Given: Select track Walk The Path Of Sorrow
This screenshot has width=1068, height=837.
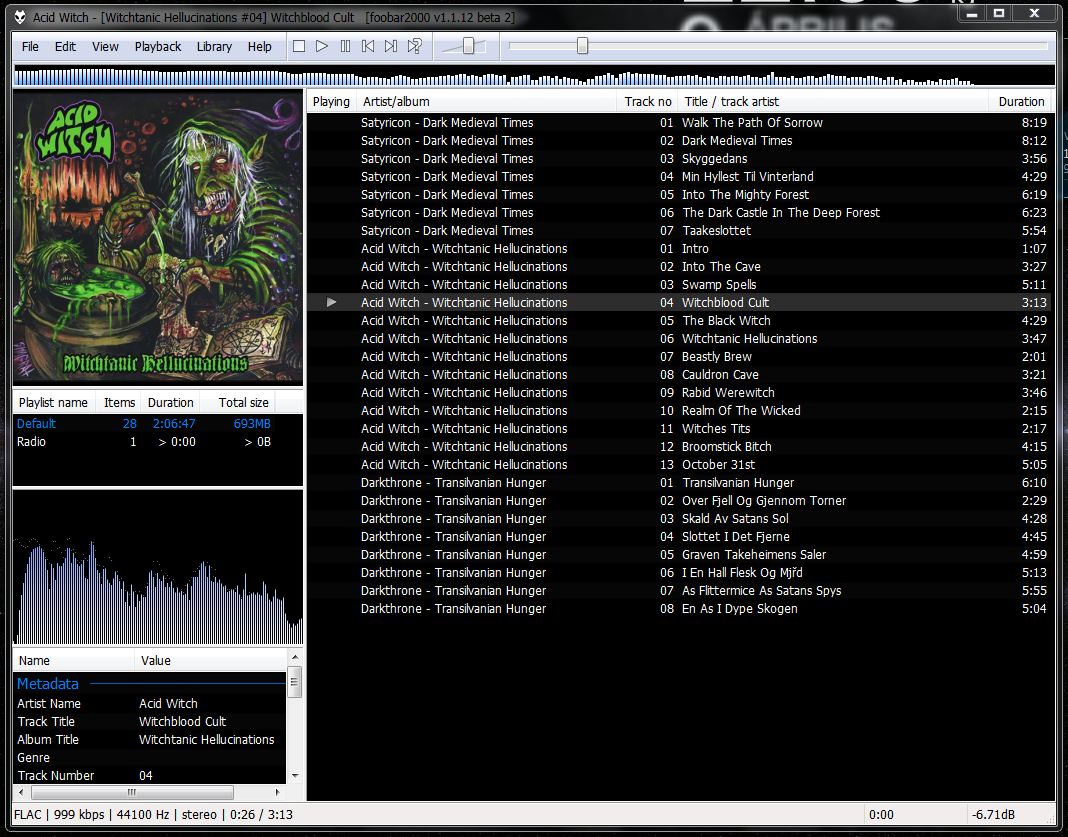Looking at the screenshot, I should [x=679, y=123].
